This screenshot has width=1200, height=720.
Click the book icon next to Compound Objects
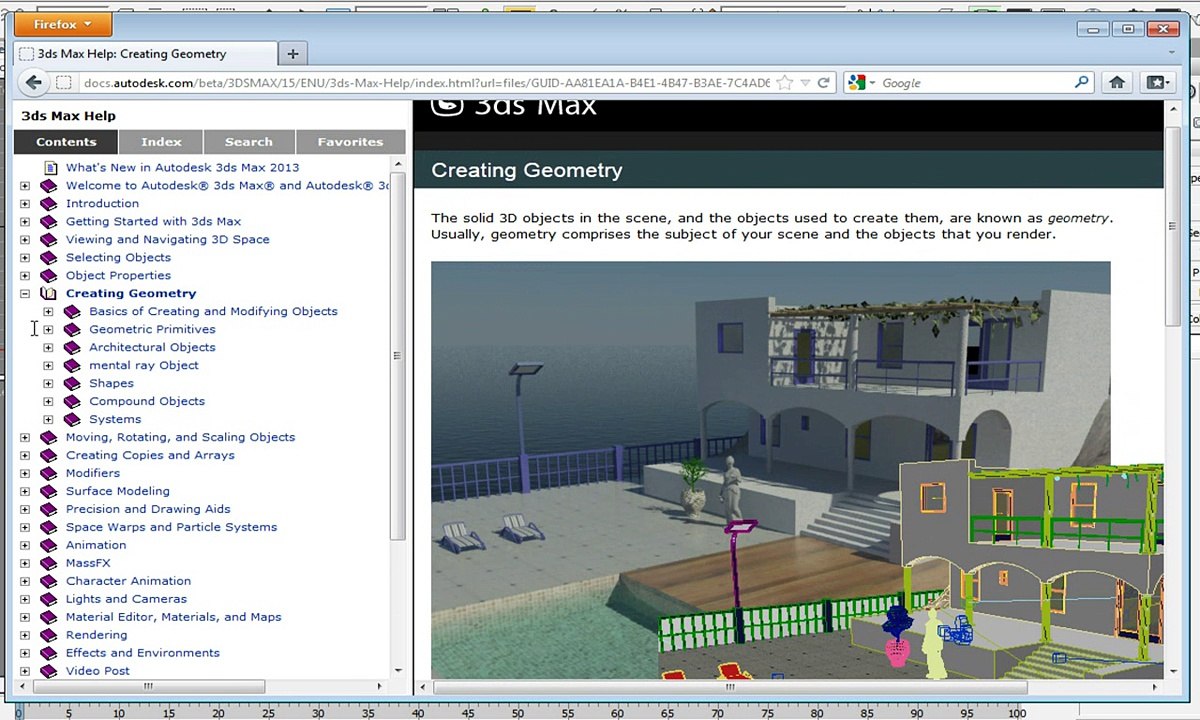[72, 401]
